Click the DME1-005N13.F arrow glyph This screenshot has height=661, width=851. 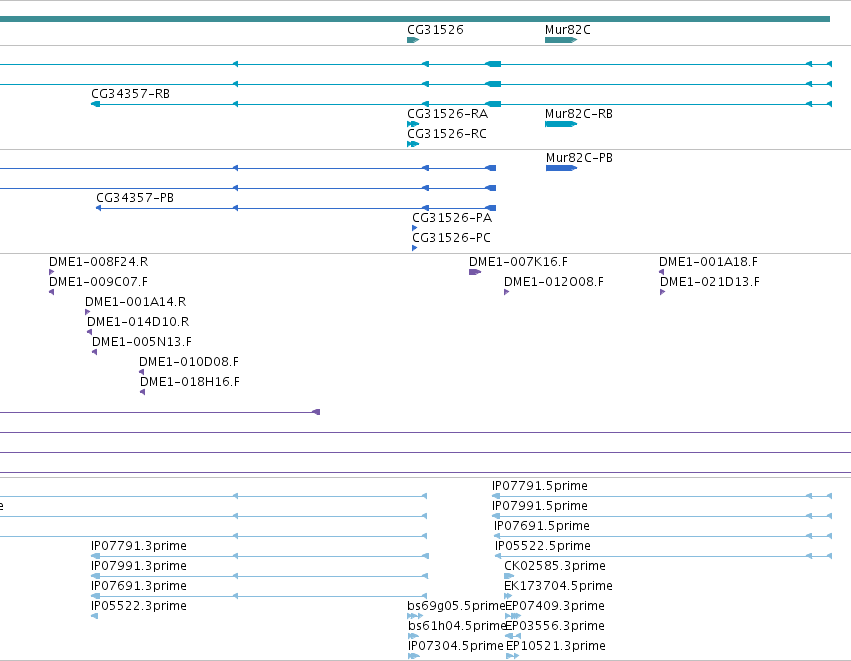pyautogui.click(x=94, y=353)
